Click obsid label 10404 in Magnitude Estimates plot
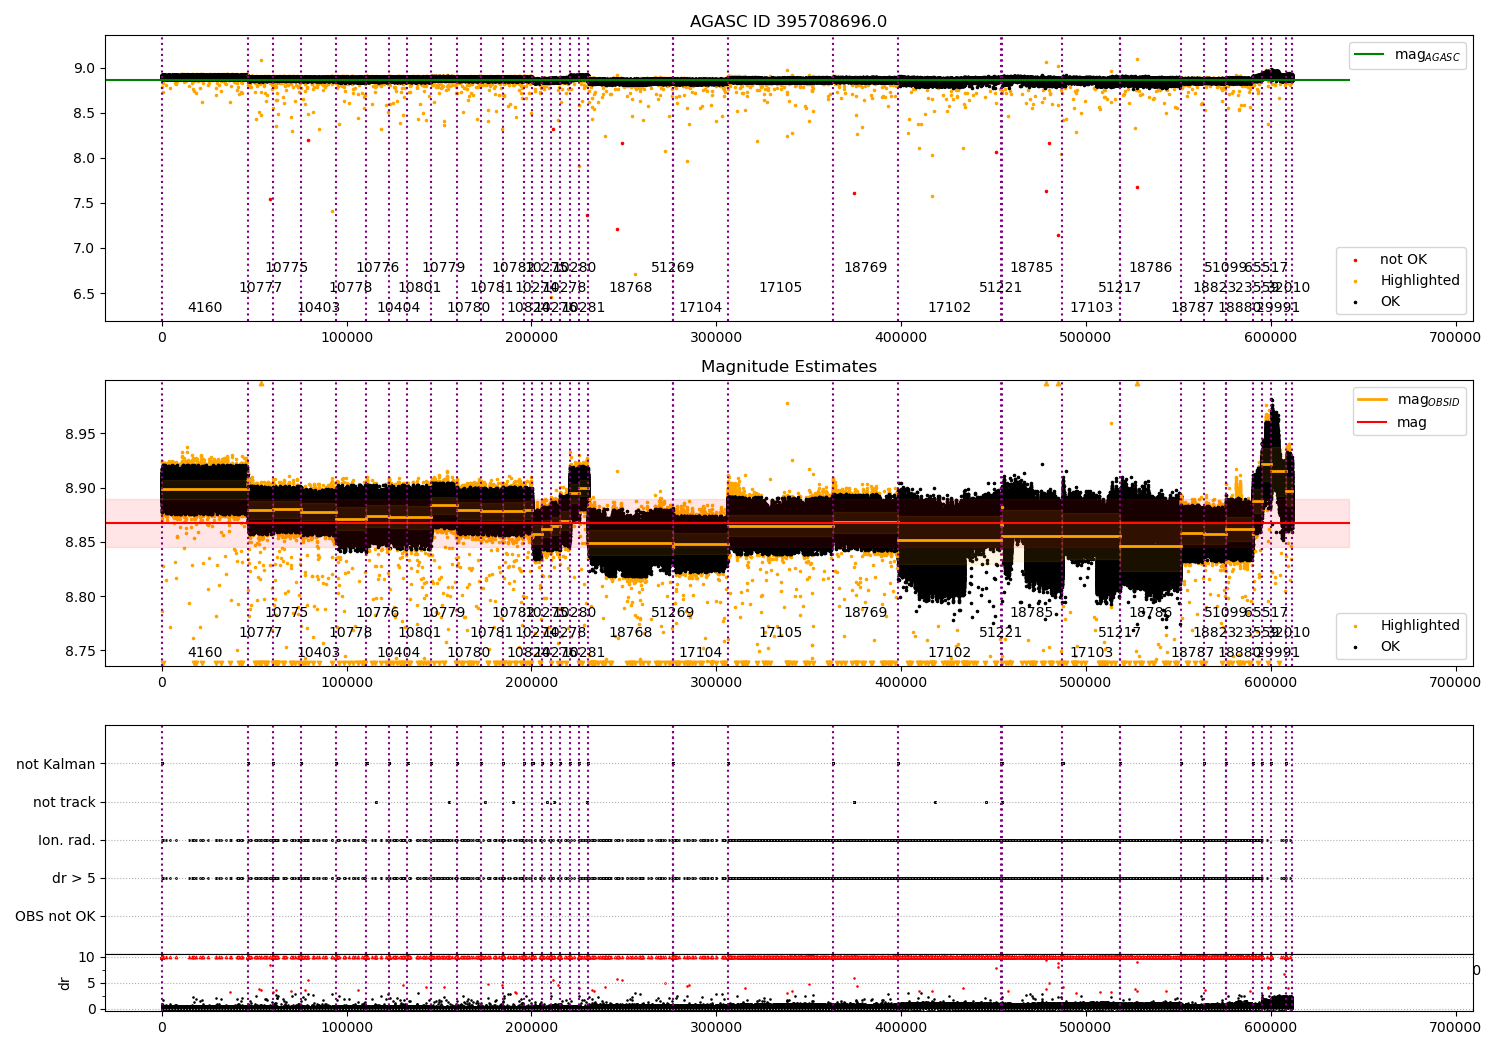The width and height of the screenshot is (1500, 1050). (x=398, y=652)
